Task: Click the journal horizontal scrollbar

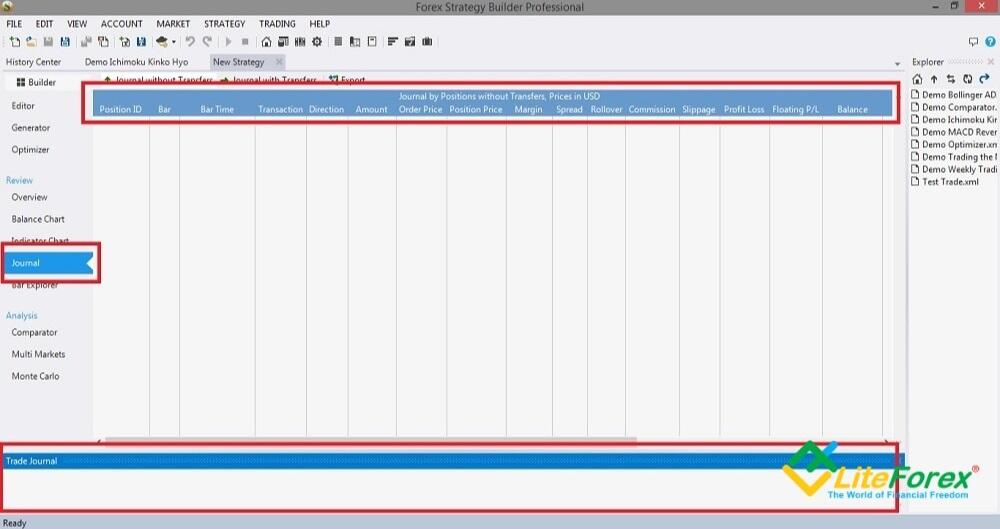Action: pos(370,440)
